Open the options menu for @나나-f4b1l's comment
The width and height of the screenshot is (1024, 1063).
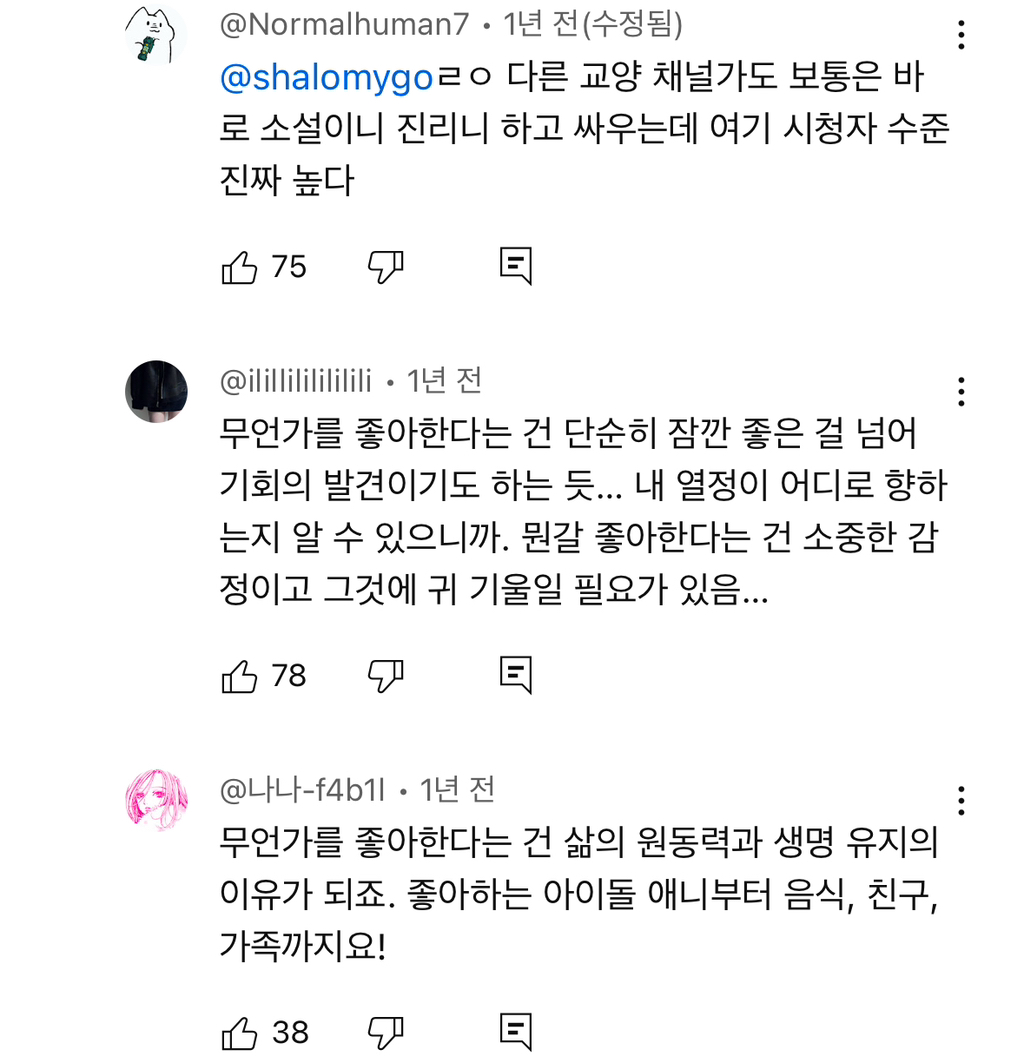click(961, 800)
